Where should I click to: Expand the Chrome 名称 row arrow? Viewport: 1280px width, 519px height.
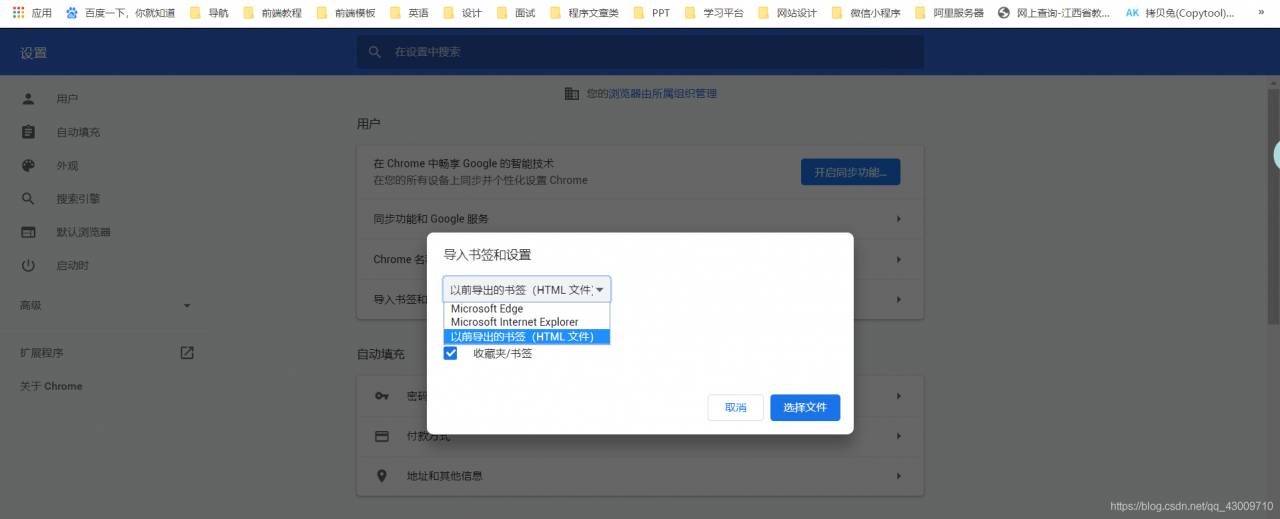tap(898, 260)
